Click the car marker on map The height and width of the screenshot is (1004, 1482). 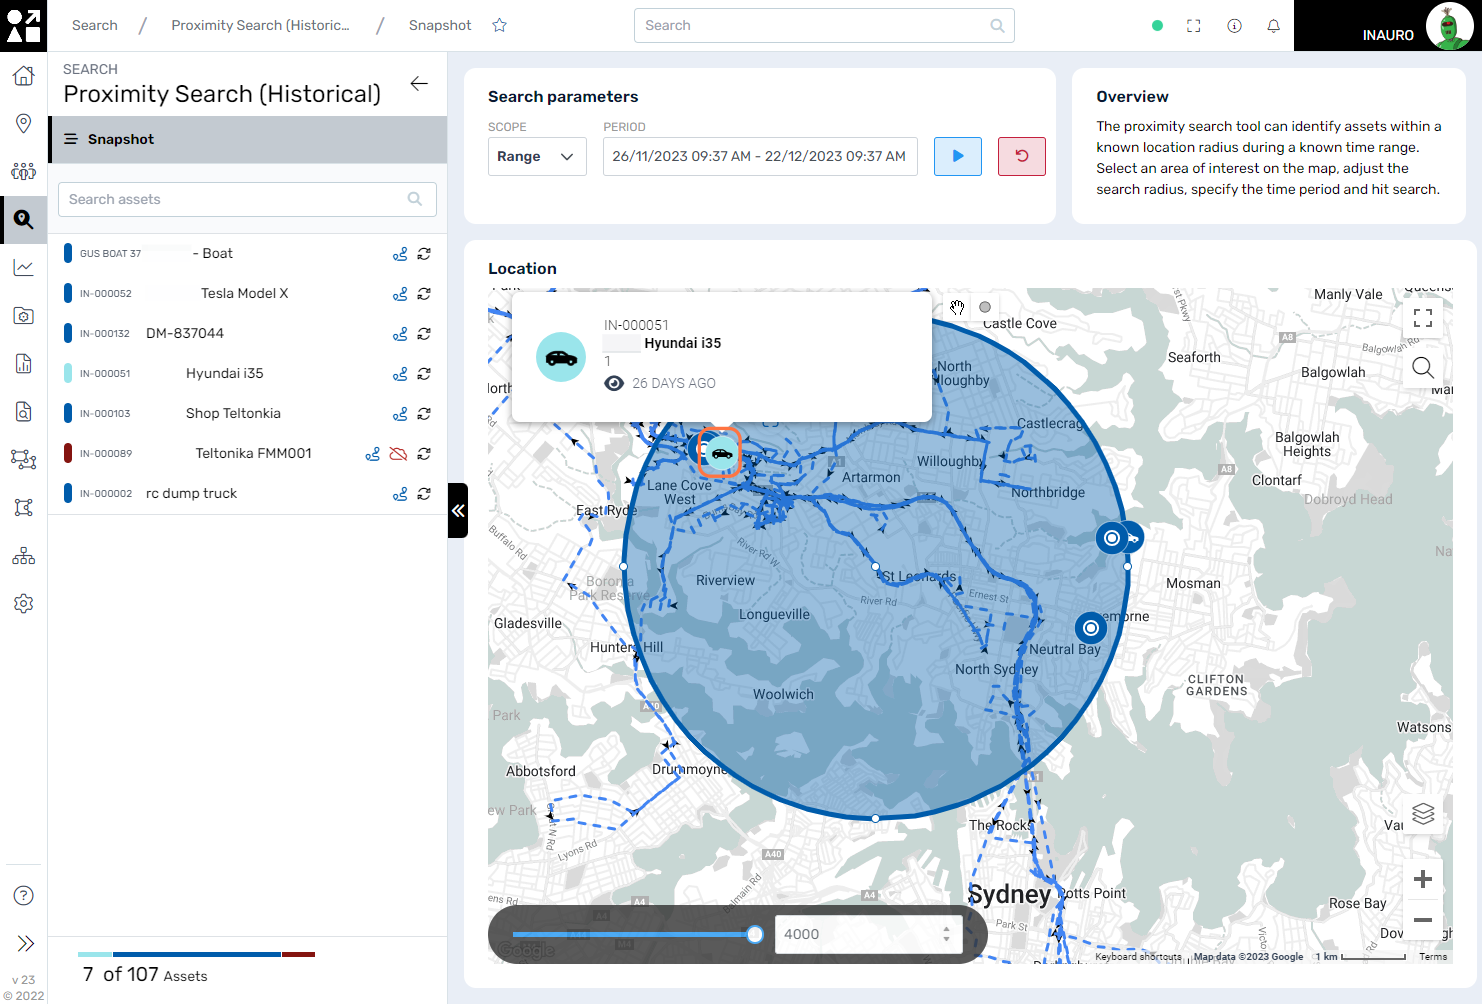tap(719, 453)
